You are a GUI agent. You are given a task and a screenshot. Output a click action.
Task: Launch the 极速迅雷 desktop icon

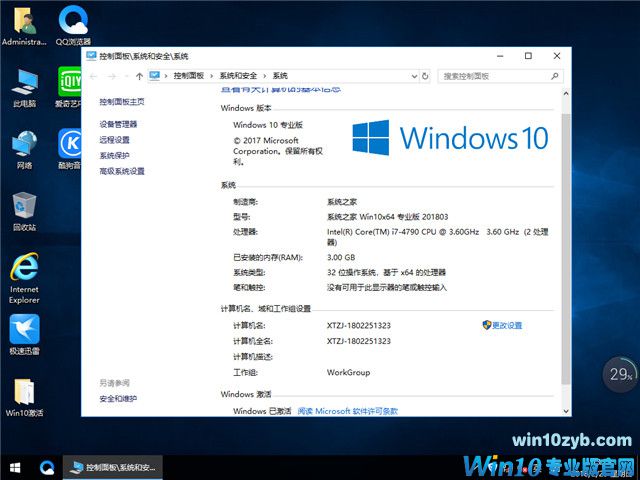click(24, 335)
